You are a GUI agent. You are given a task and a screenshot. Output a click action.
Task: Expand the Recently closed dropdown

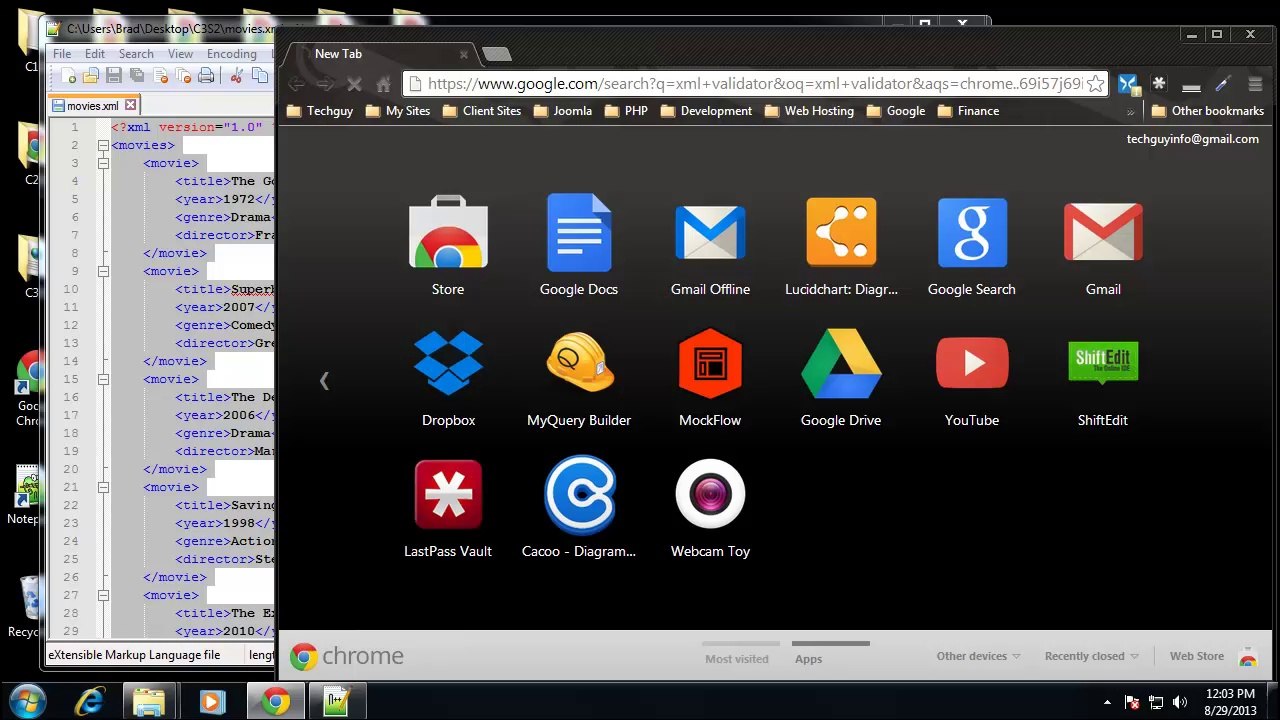(1092, 656)
